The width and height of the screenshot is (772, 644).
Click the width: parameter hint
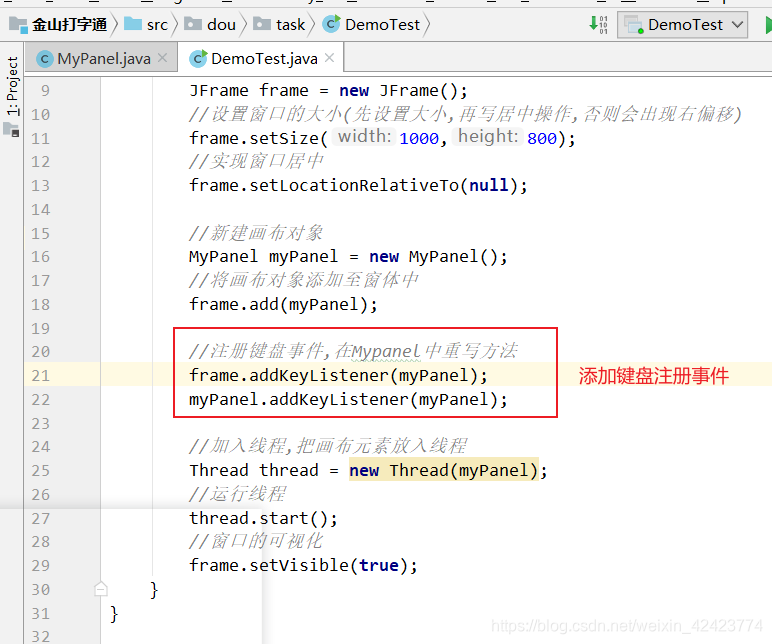pyautogui.click(x=365, y=136)
